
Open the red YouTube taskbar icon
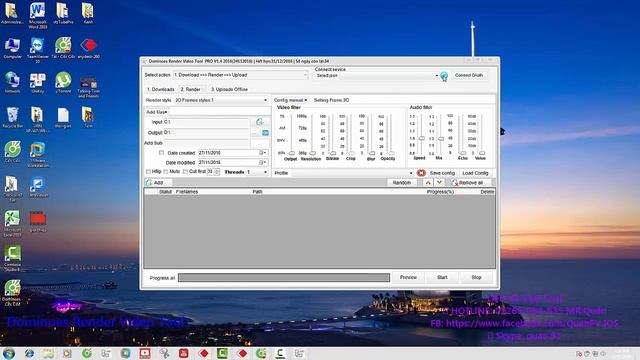coord(184,353)
